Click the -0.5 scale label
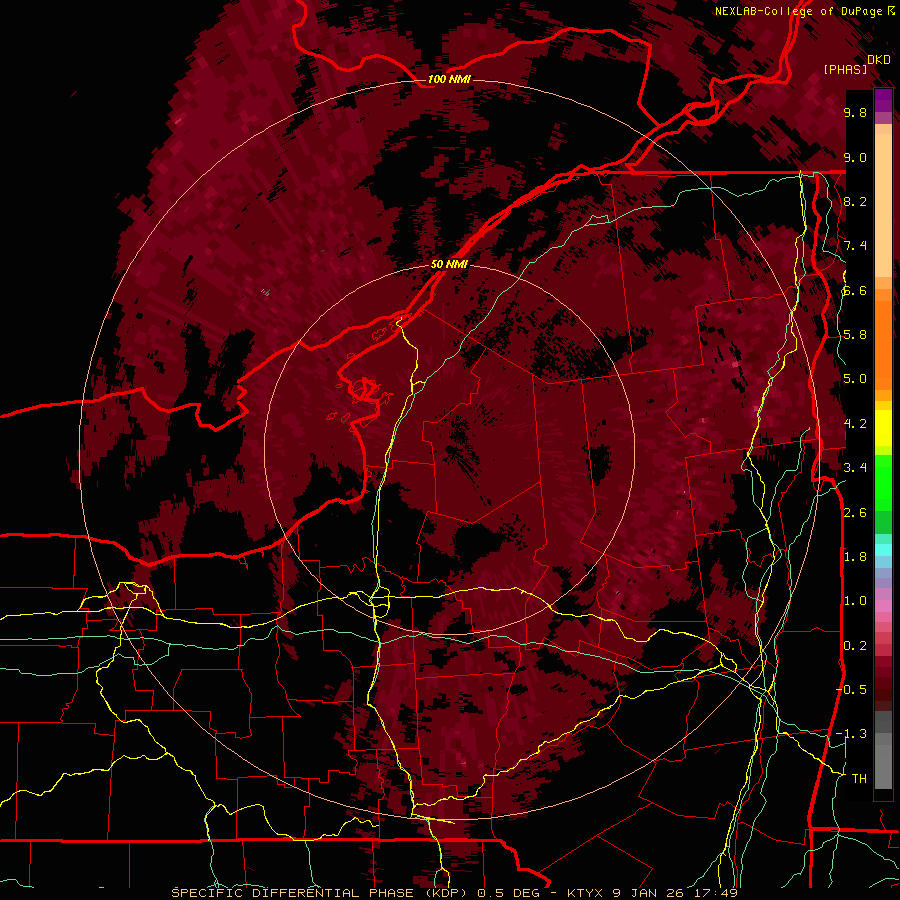The width and height of the screenshot is (900, 900). click(x=851, y=689)
